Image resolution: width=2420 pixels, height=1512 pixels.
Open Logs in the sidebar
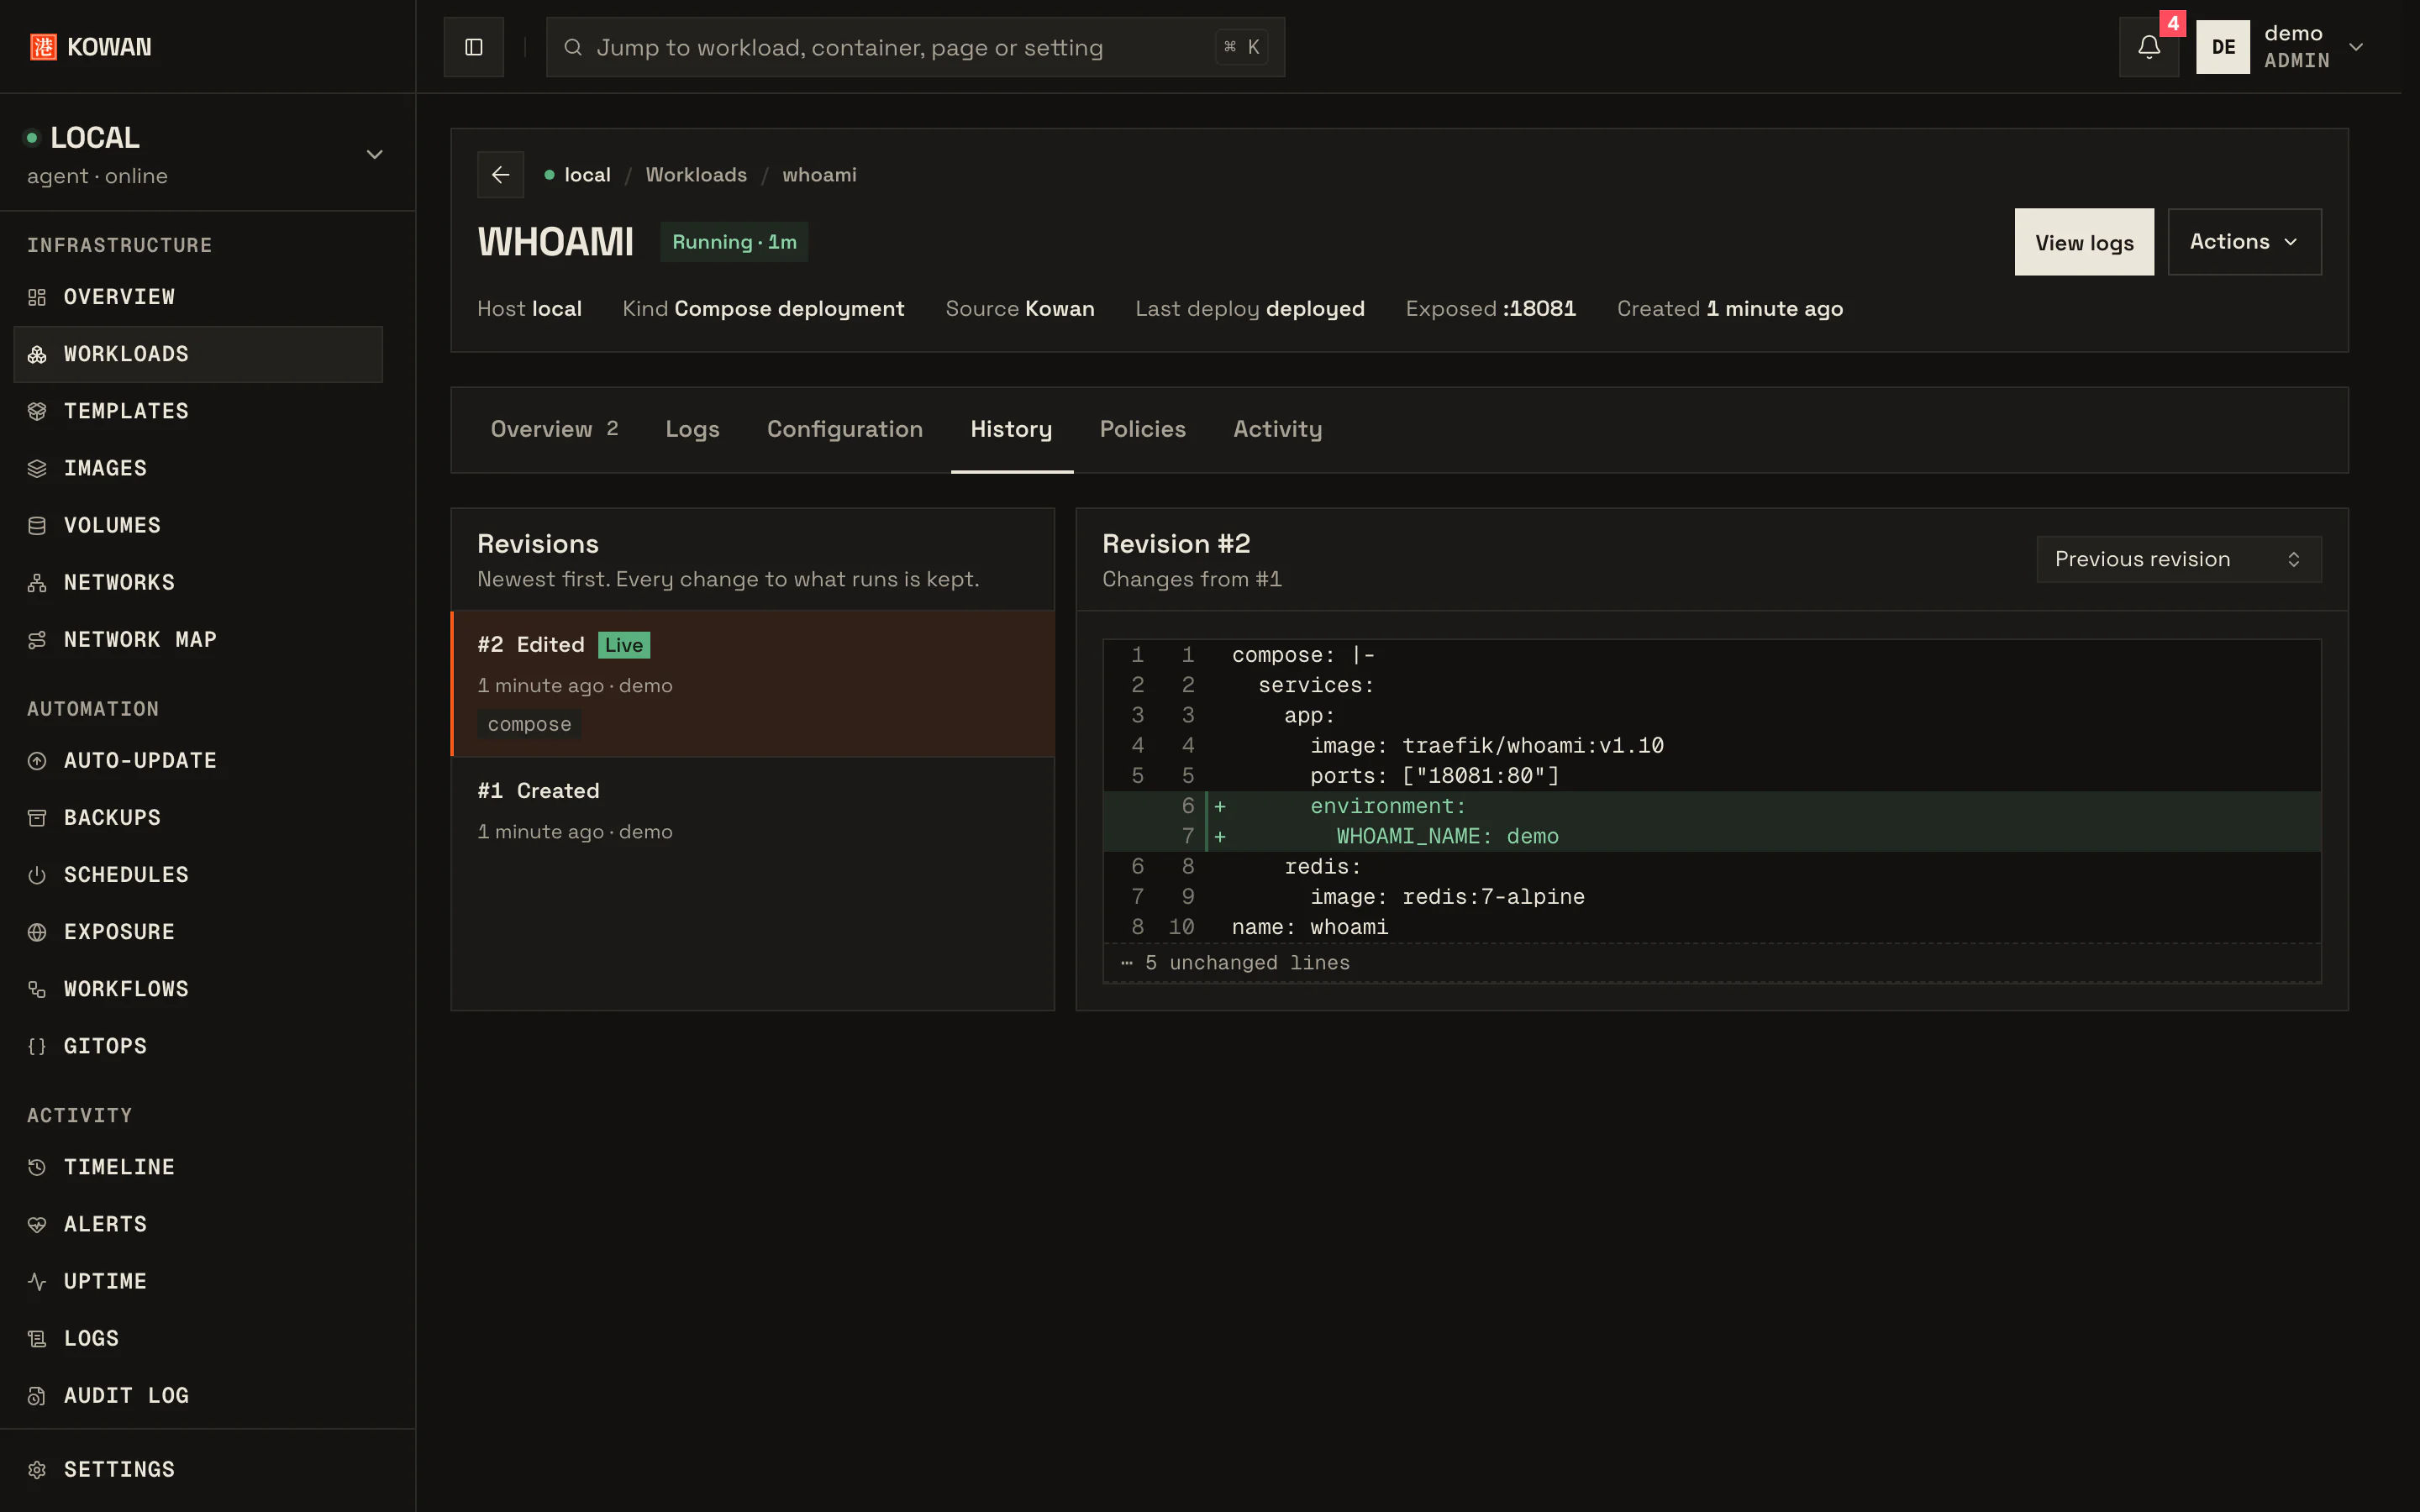pos(198,1337)
